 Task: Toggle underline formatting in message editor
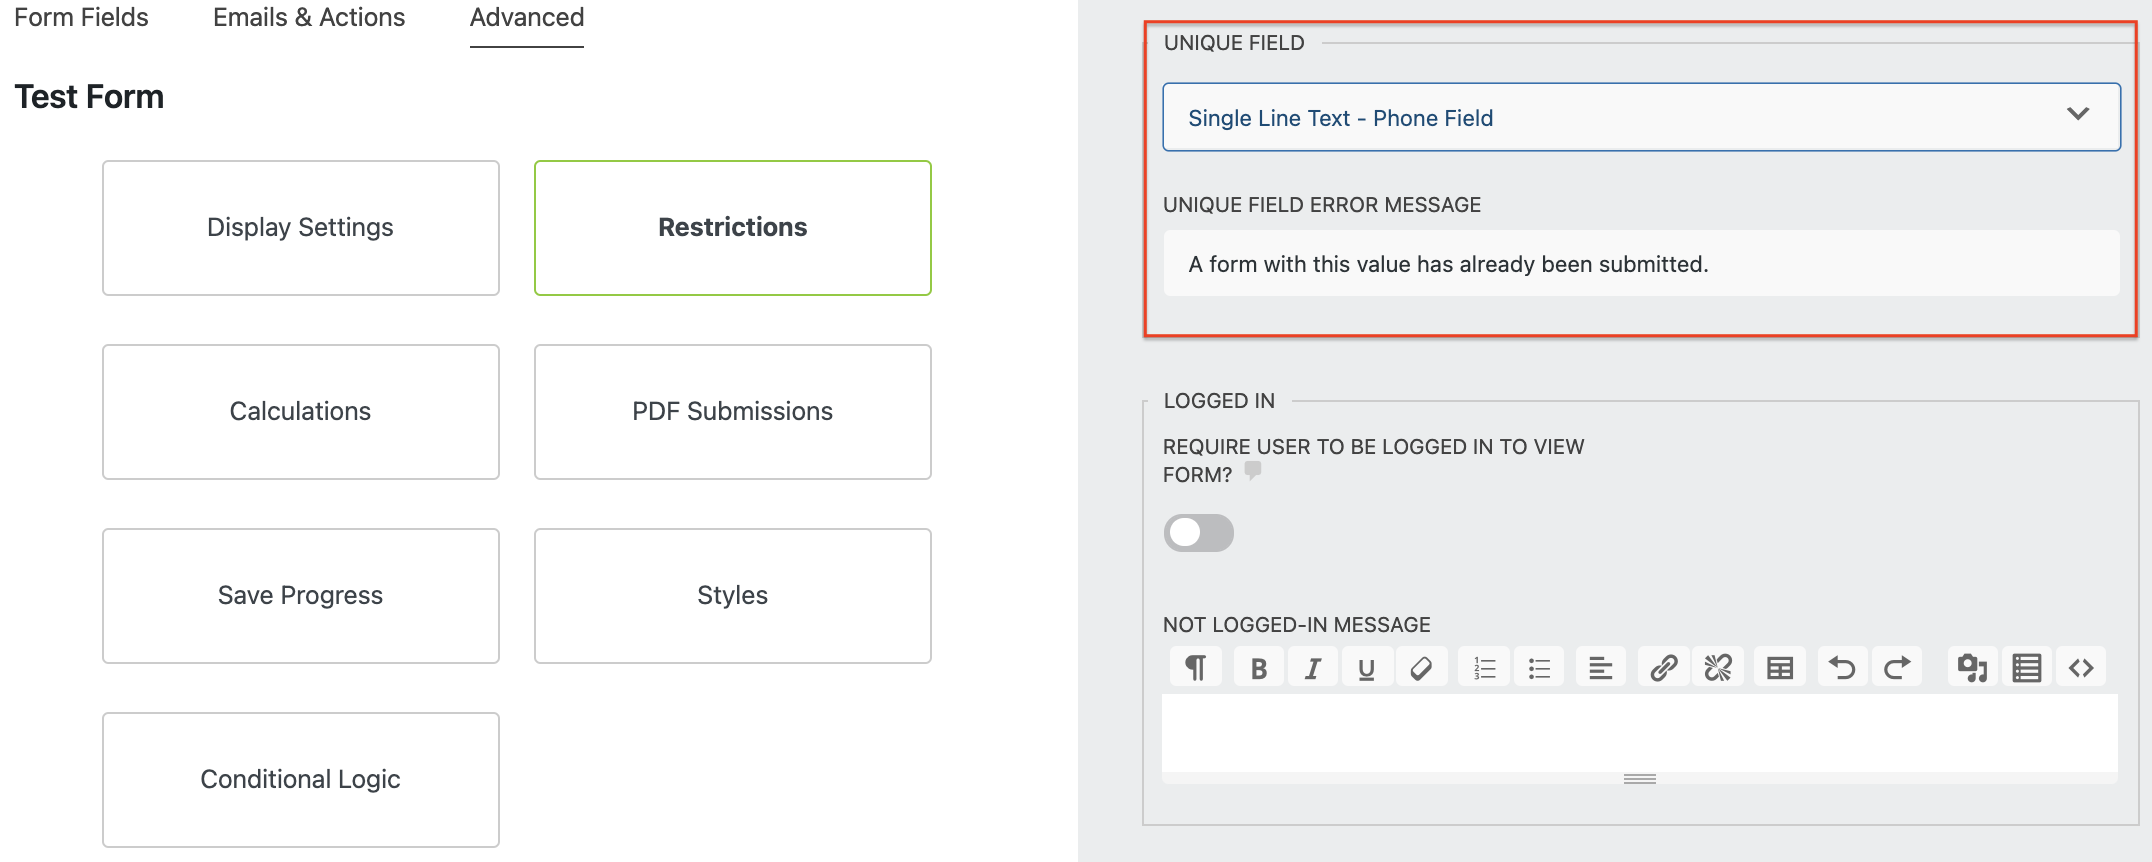(1367, 667)
